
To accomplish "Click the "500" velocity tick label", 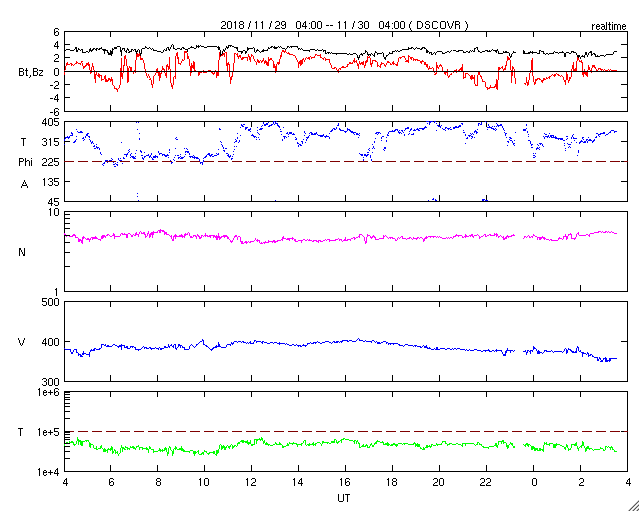I will click(51, 302).
